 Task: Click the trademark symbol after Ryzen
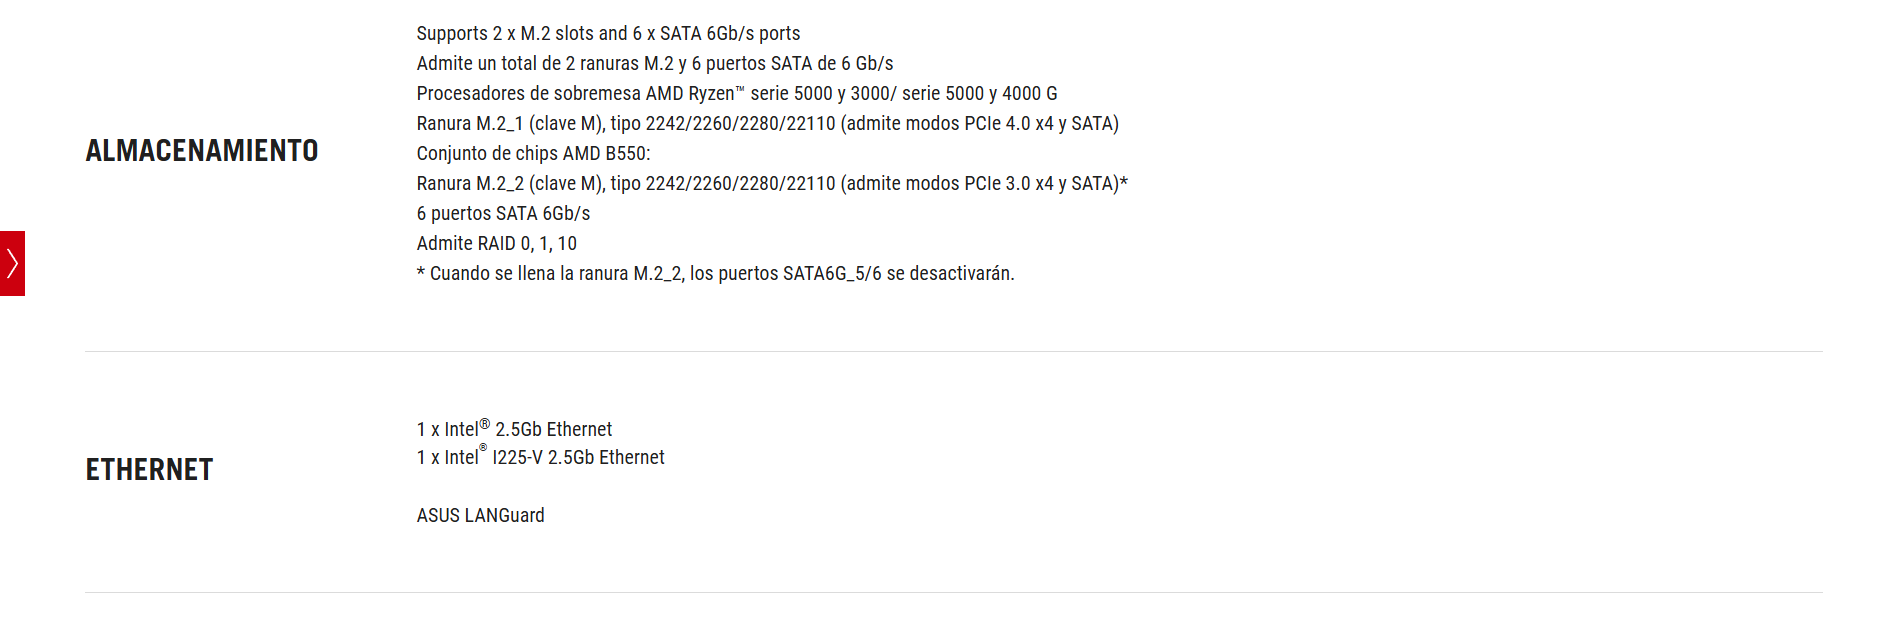coord(740,89)
